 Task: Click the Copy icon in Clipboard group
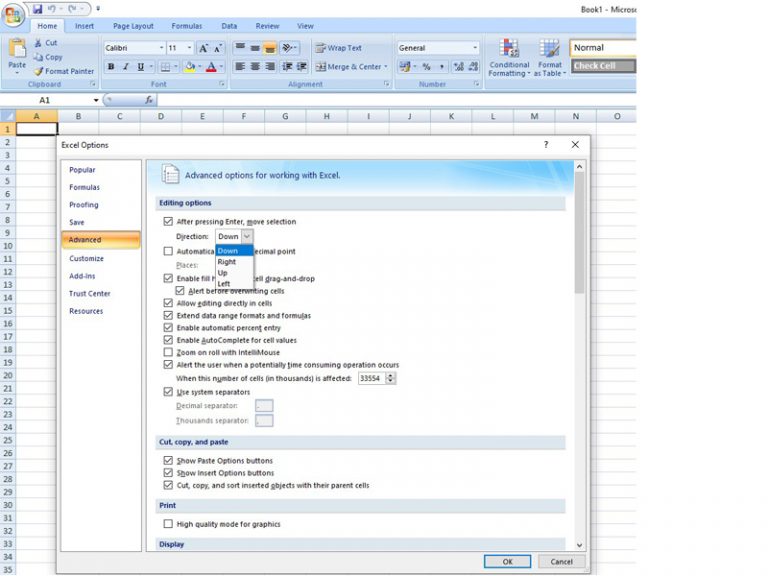click(38, 57)
